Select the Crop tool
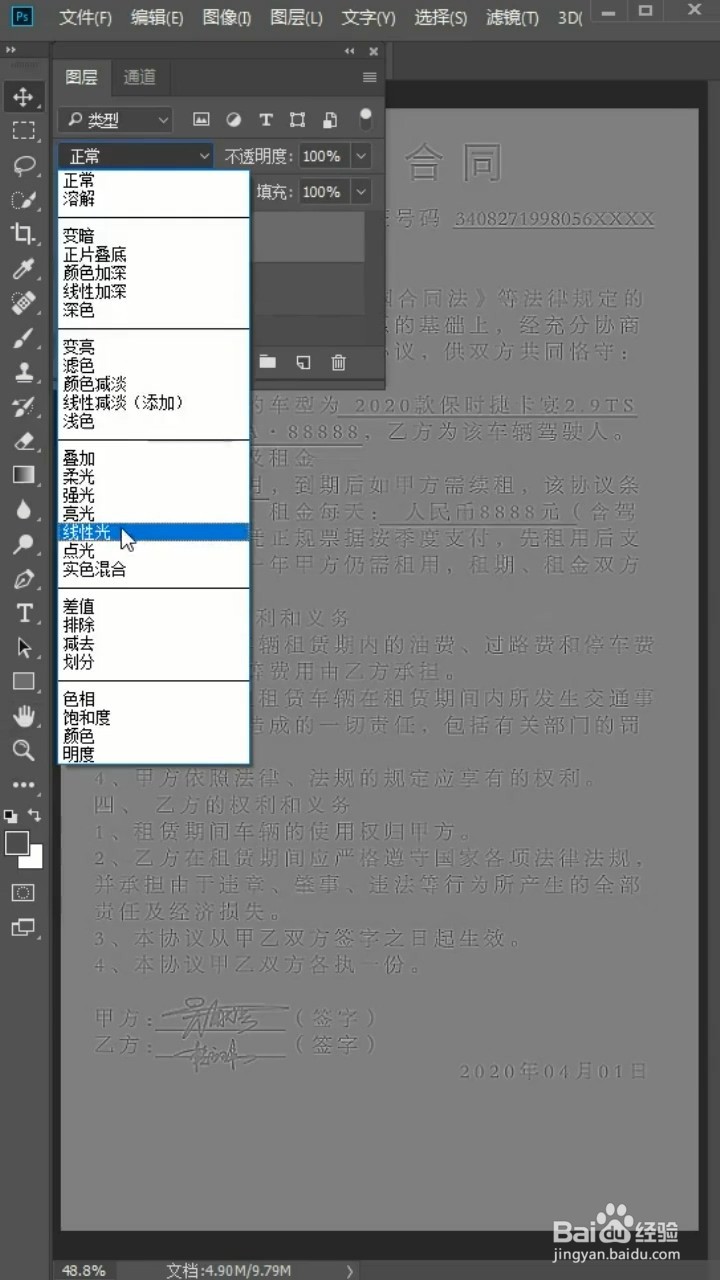720x1280 pixels. (x=23, y=234)
